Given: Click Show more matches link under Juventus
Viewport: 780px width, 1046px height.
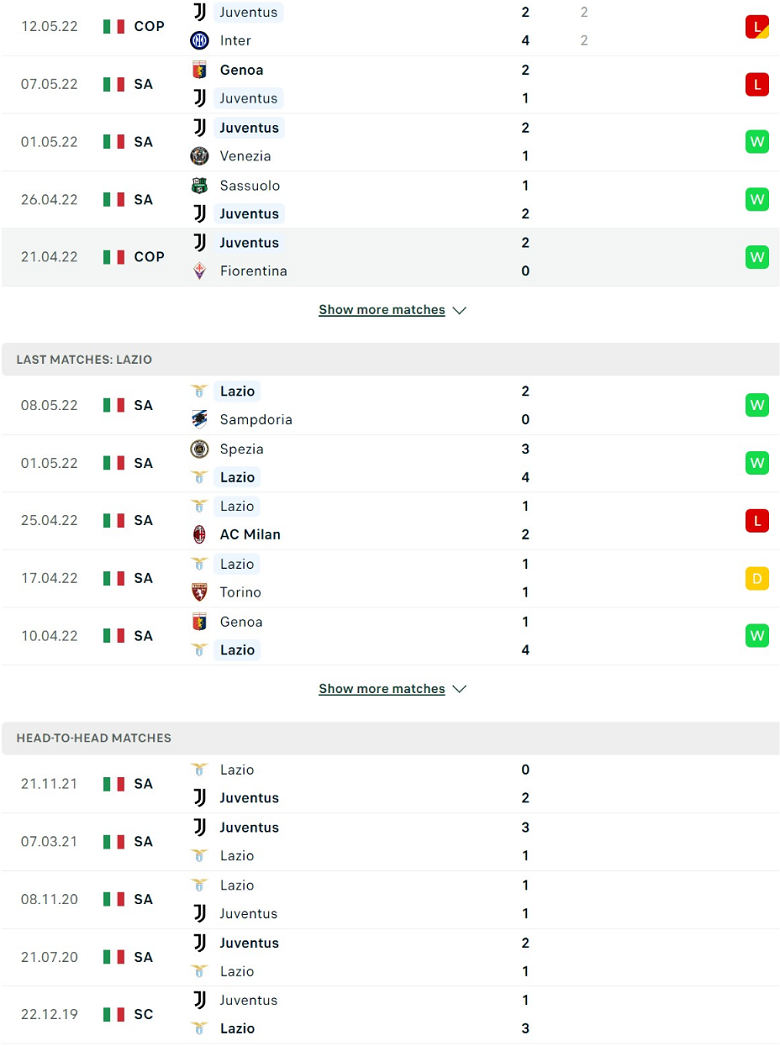Looking at the screenshot, I should (x=382, y=310).
